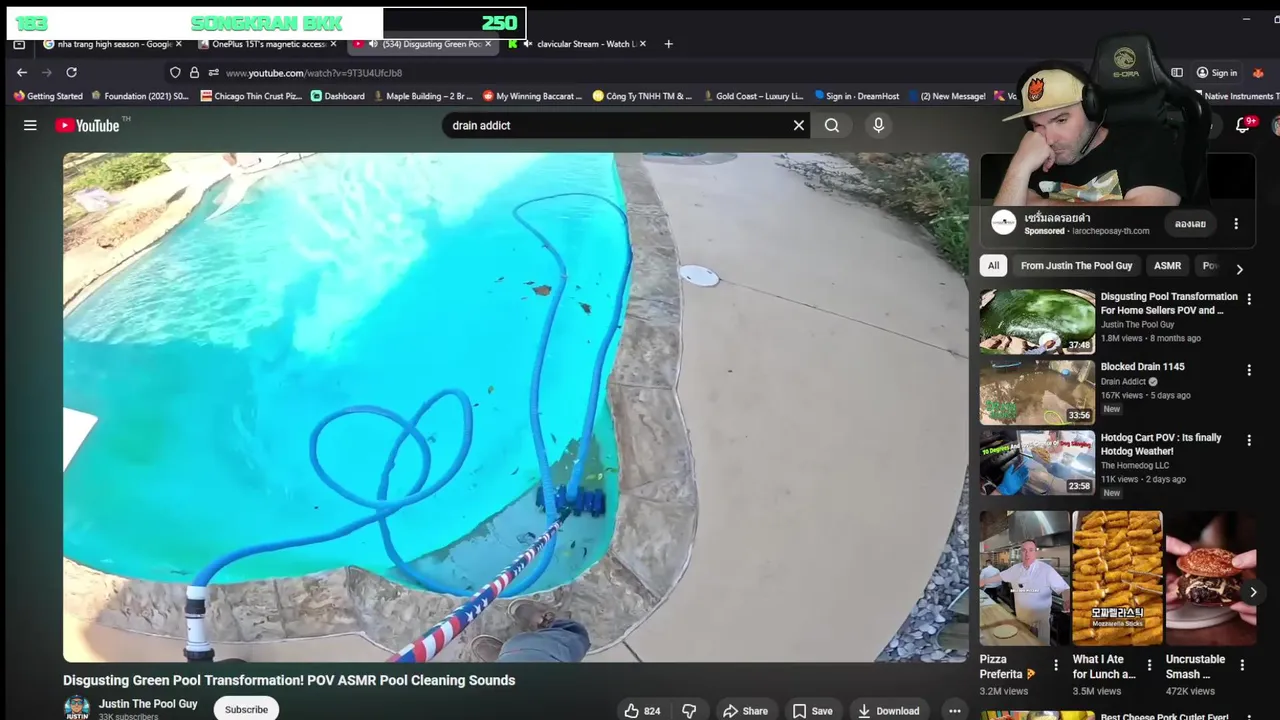Open the Pizza Preferita short
Screen dimensions: 1280x720
pos(1024,578)
